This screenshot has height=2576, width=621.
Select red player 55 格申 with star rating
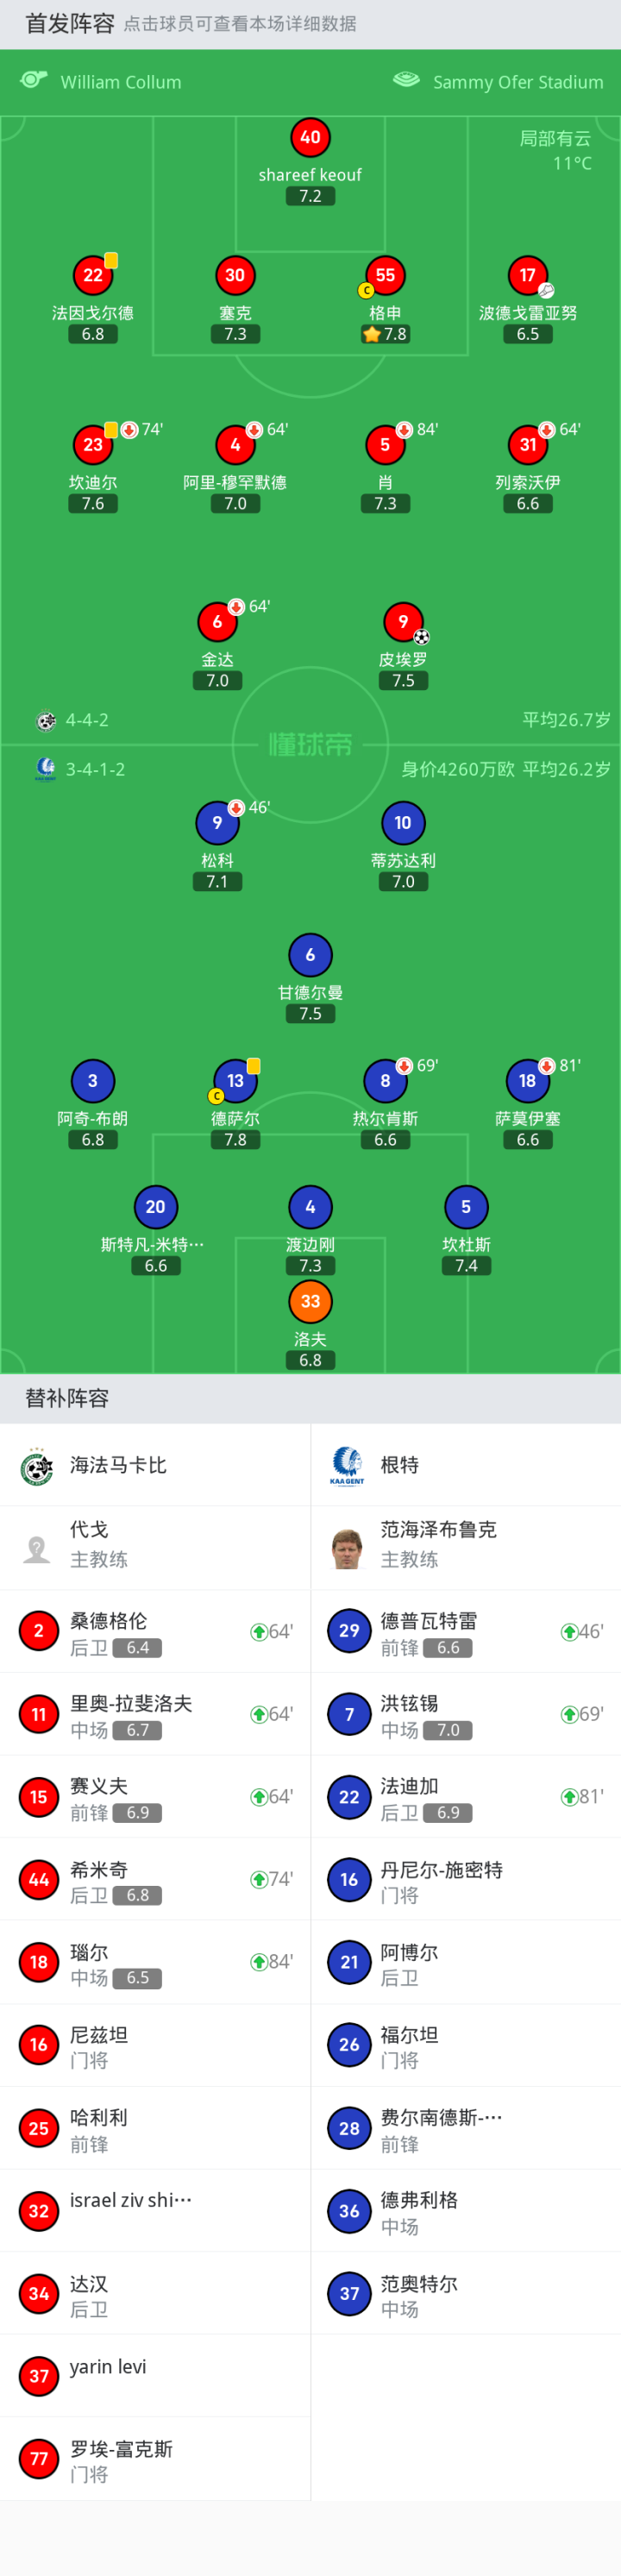pyautogui.click(x=385, y=276)
